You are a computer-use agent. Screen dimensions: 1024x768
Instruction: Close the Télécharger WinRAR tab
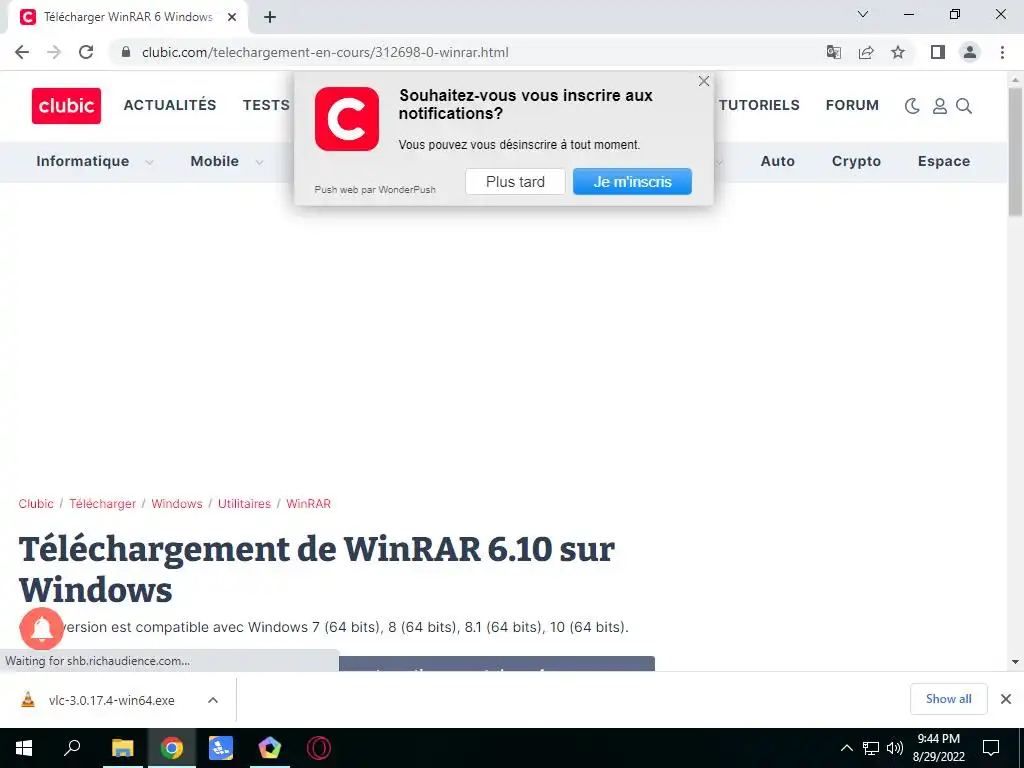coord(232,17)
